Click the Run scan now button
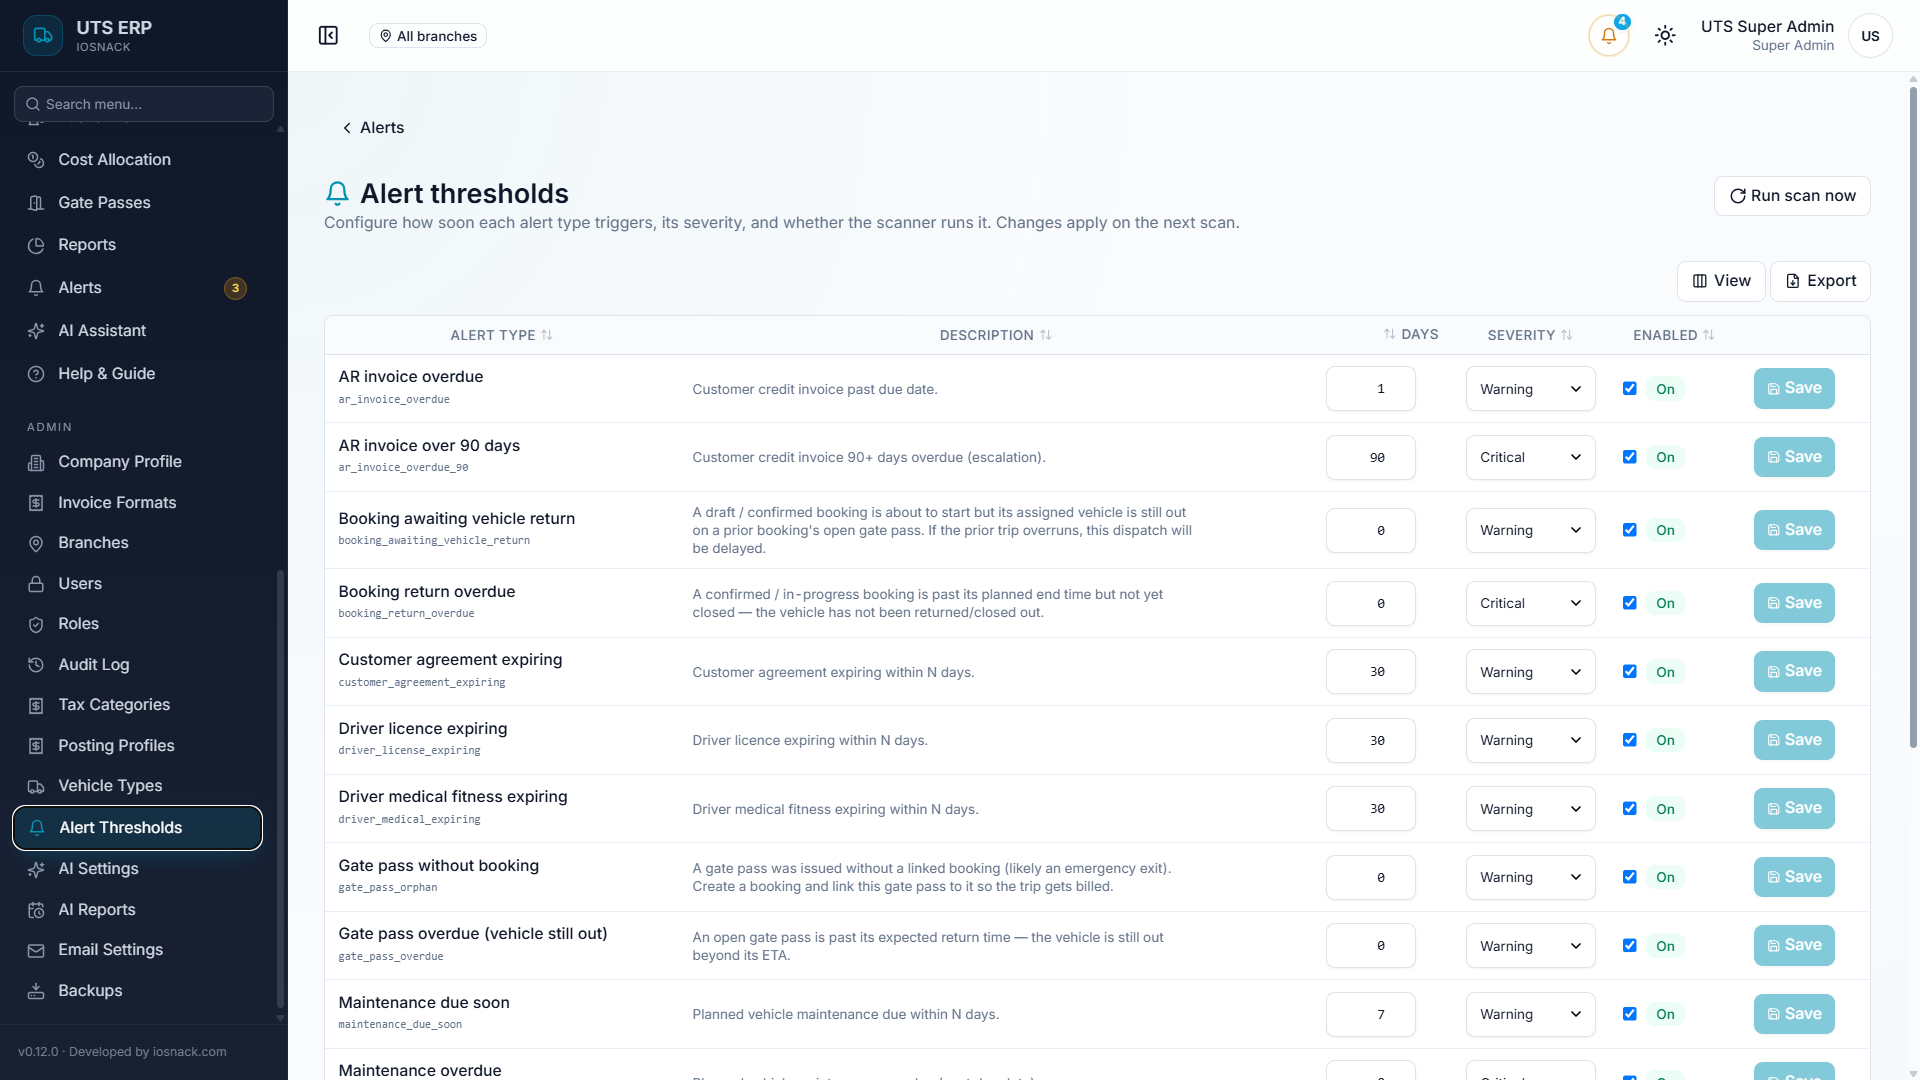Image resolution: width=1920 pixels, height=1080 pixels. [1792, 196]
